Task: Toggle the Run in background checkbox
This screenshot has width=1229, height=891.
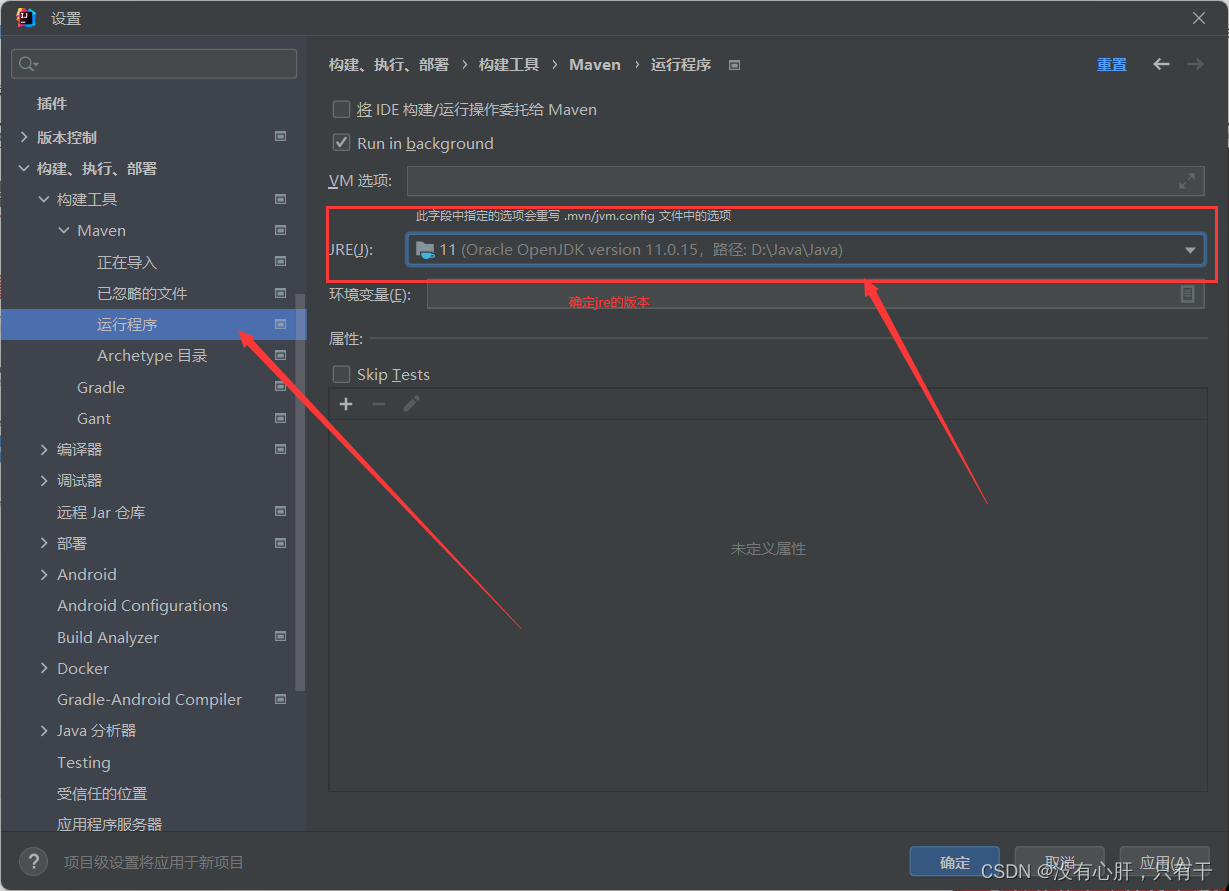Action: tap(342, 143)
